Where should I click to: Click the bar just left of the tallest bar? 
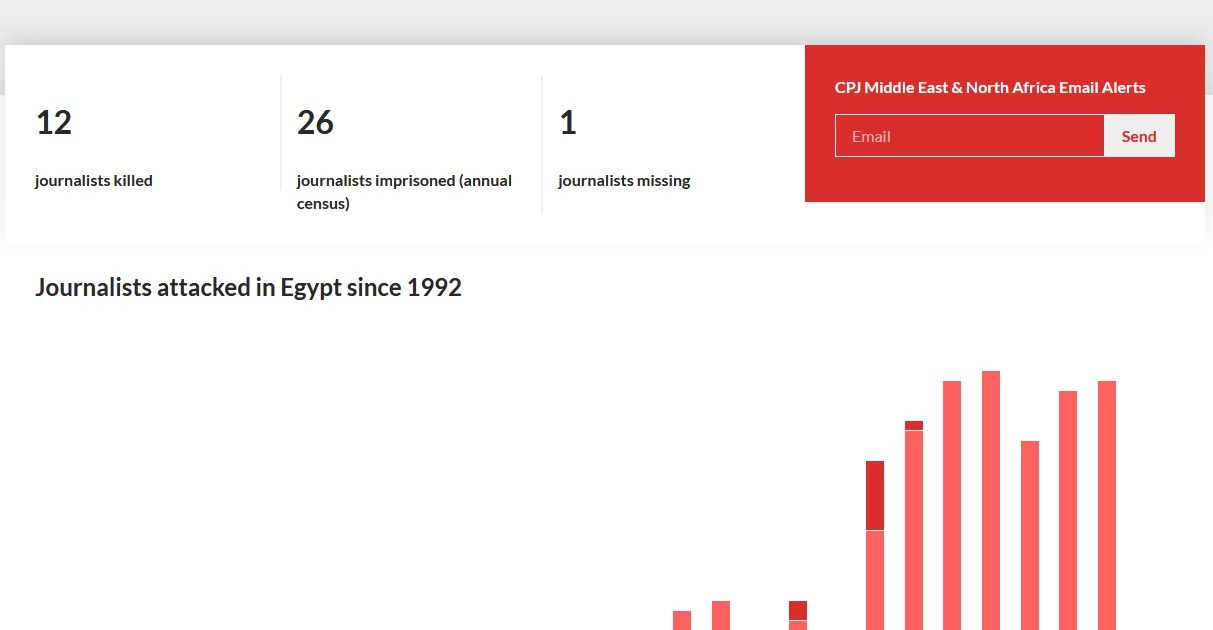click(952, 505)
